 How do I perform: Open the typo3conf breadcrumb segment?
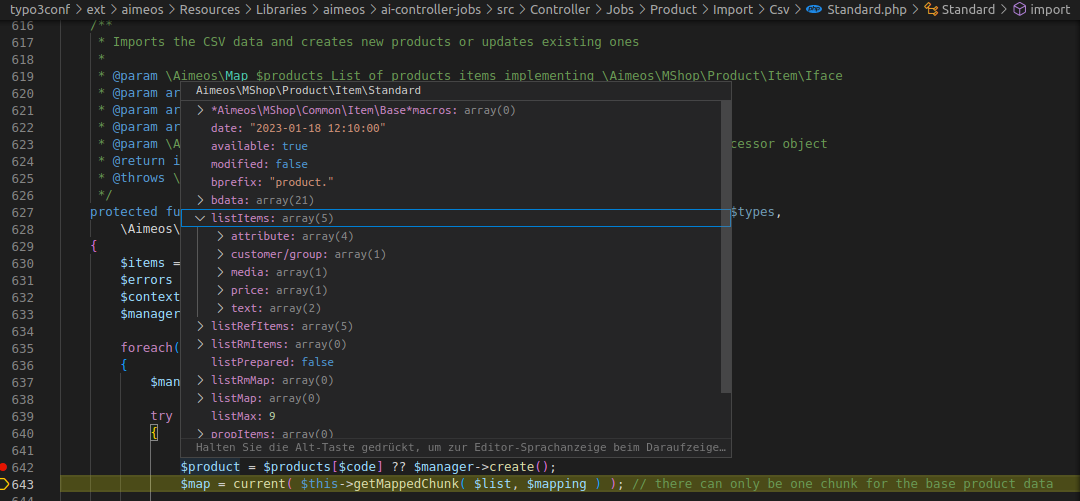pyautogui.click(x=39, y=10)
